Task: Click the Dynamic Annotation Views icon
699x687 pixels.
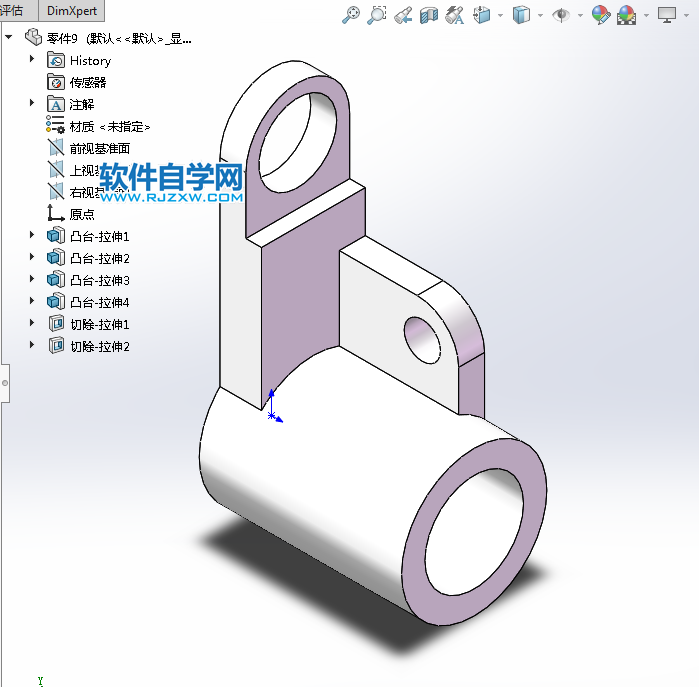Action: click(455, 15)
